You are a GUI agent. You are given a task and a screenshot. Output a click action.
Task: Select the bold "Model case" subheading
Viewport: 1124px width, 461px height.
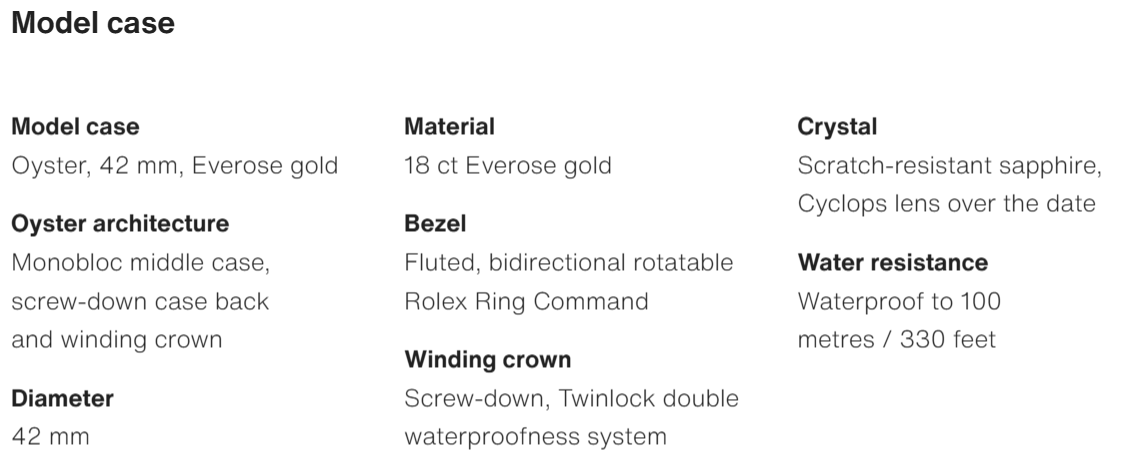(75, 127)
